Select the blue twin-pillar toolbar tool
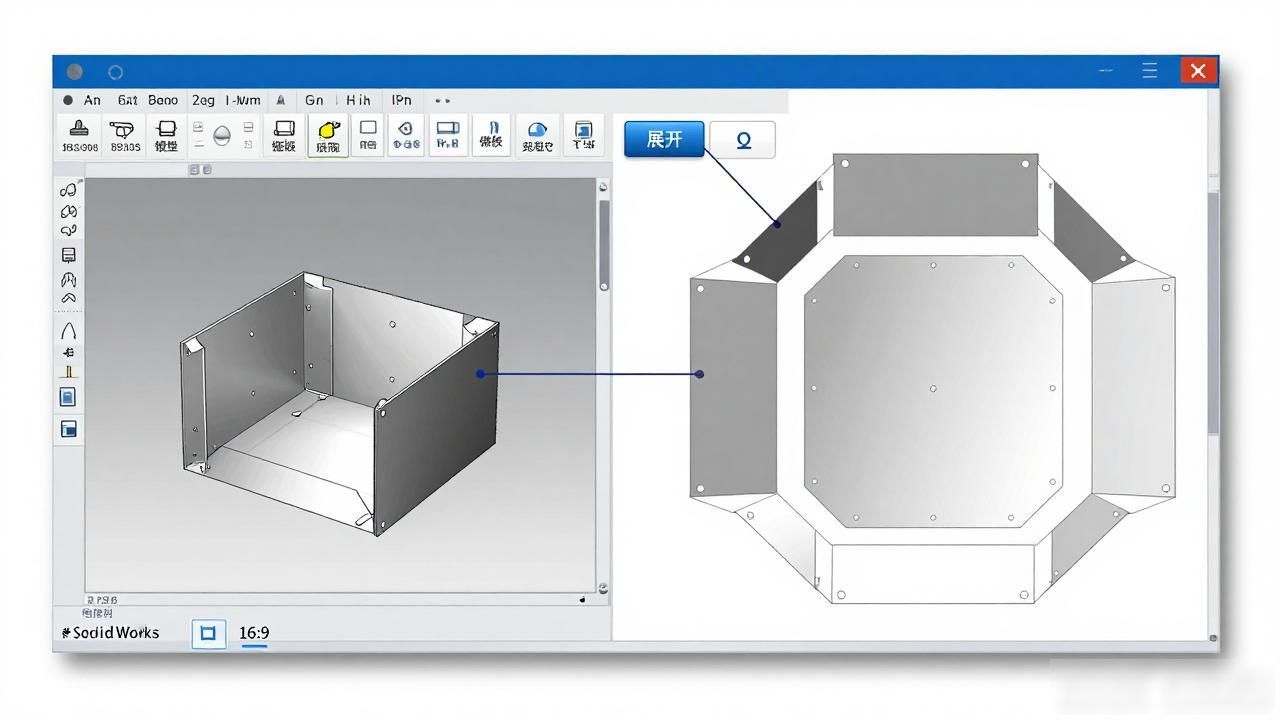The image size is (1280, 720). click(x=491, y=135)
